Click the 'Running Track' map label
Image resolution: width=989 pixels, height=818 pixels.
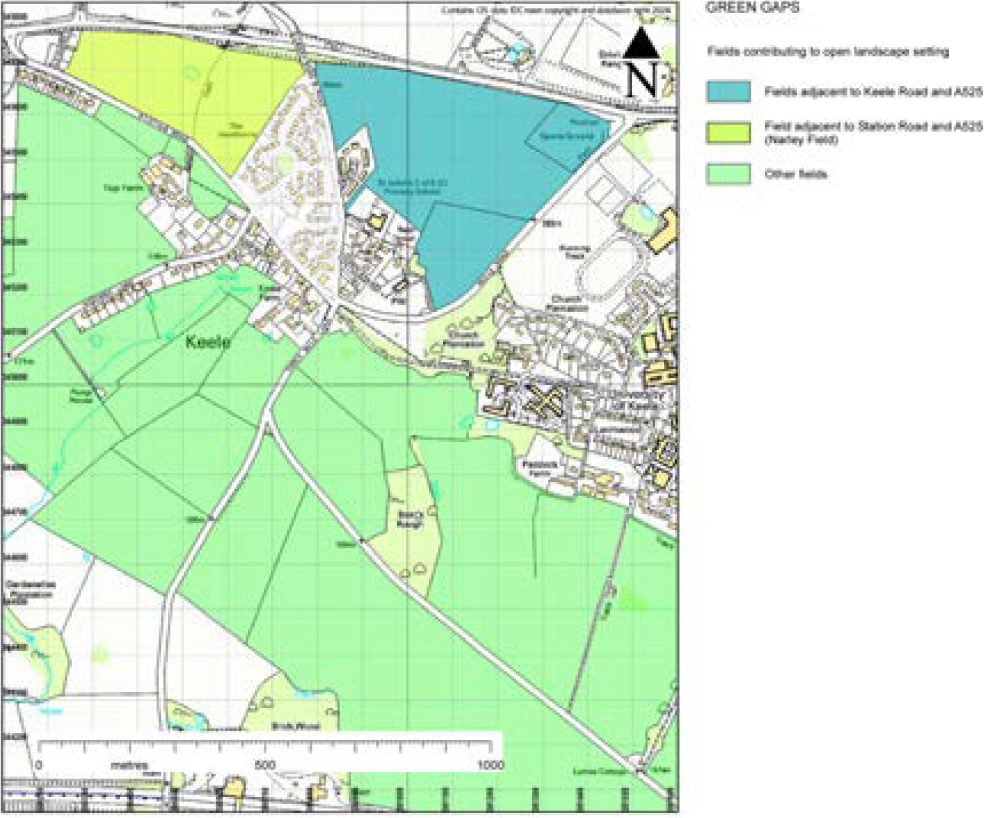click(x=573, y=252)
